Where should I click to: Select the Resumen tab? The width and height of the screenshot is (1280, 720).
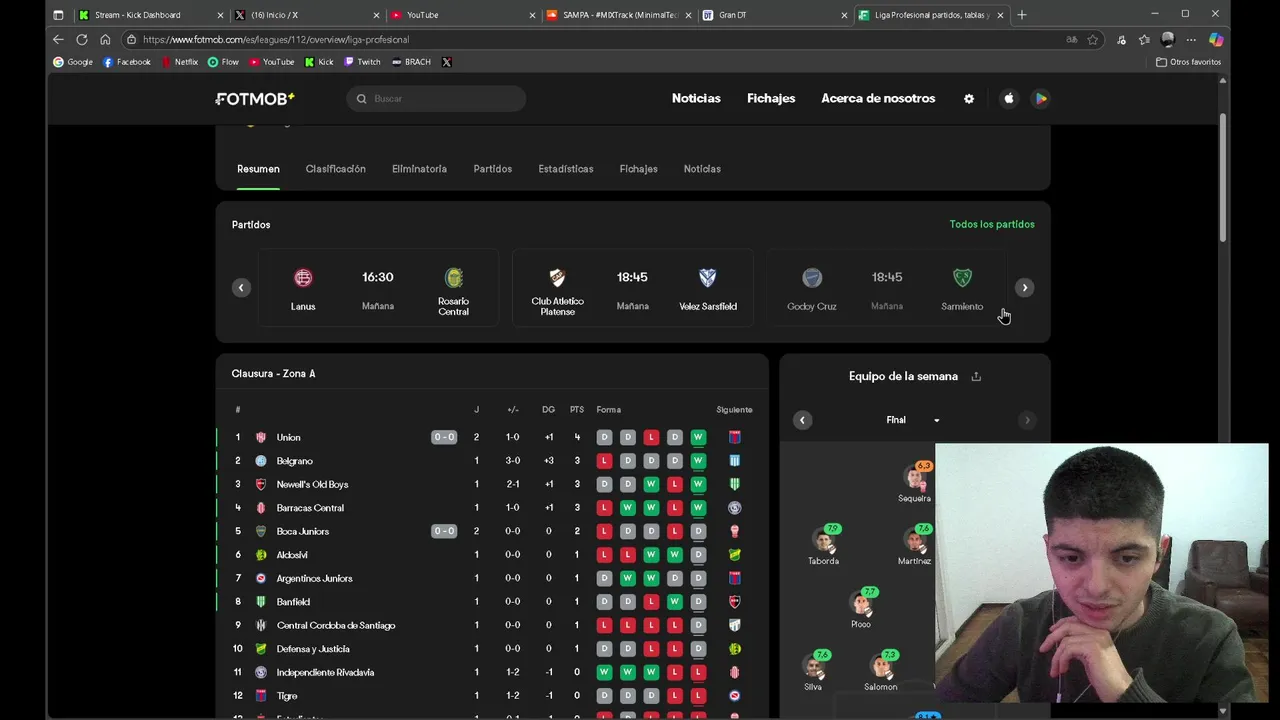258,169
